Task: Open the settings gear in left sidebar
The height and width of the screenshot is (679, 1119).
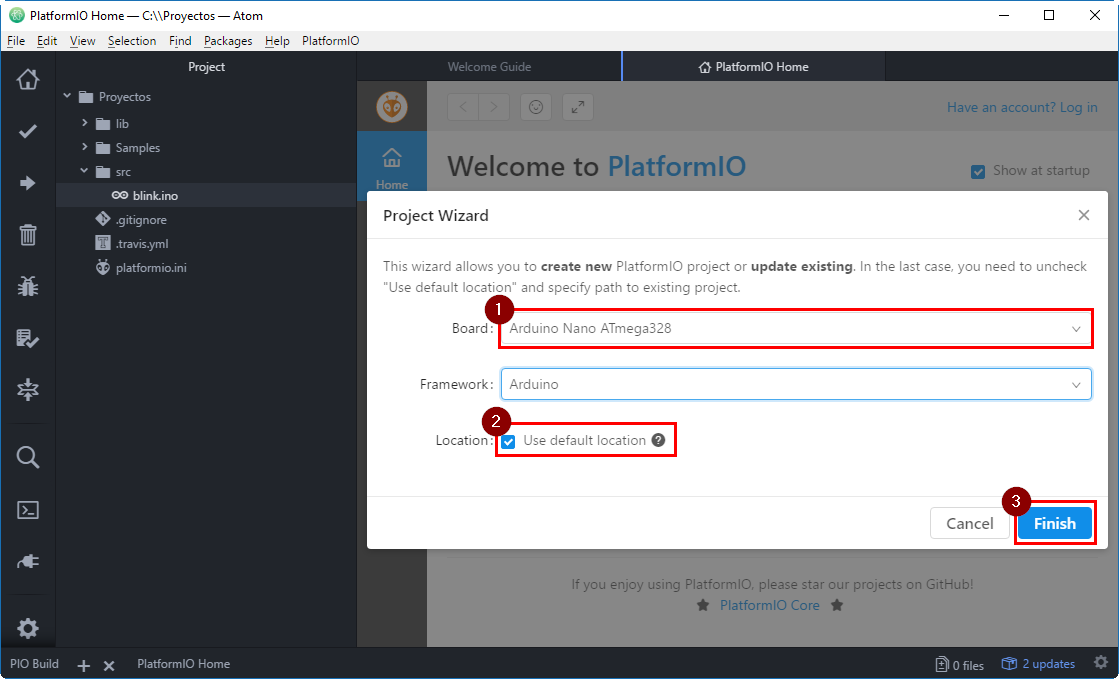Action: (x=28, y=628)
